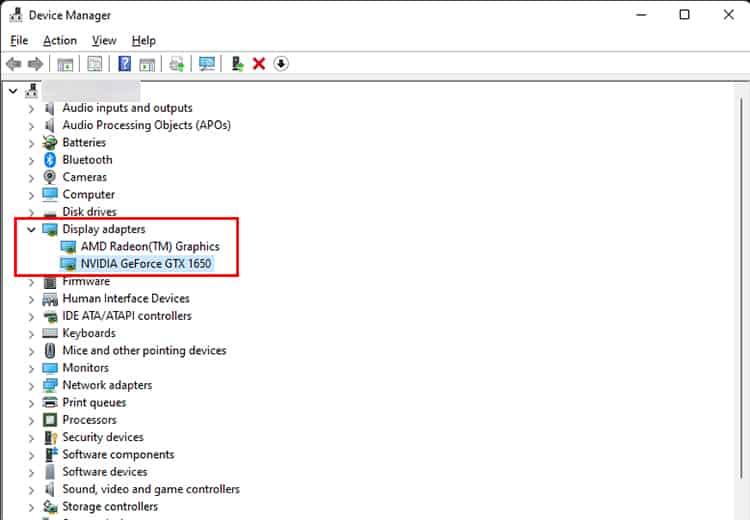Viewport: 750px width, 520px height.
Task: Expand Audio Processing Objects (APOs)
Action: [x=31, y=126]
